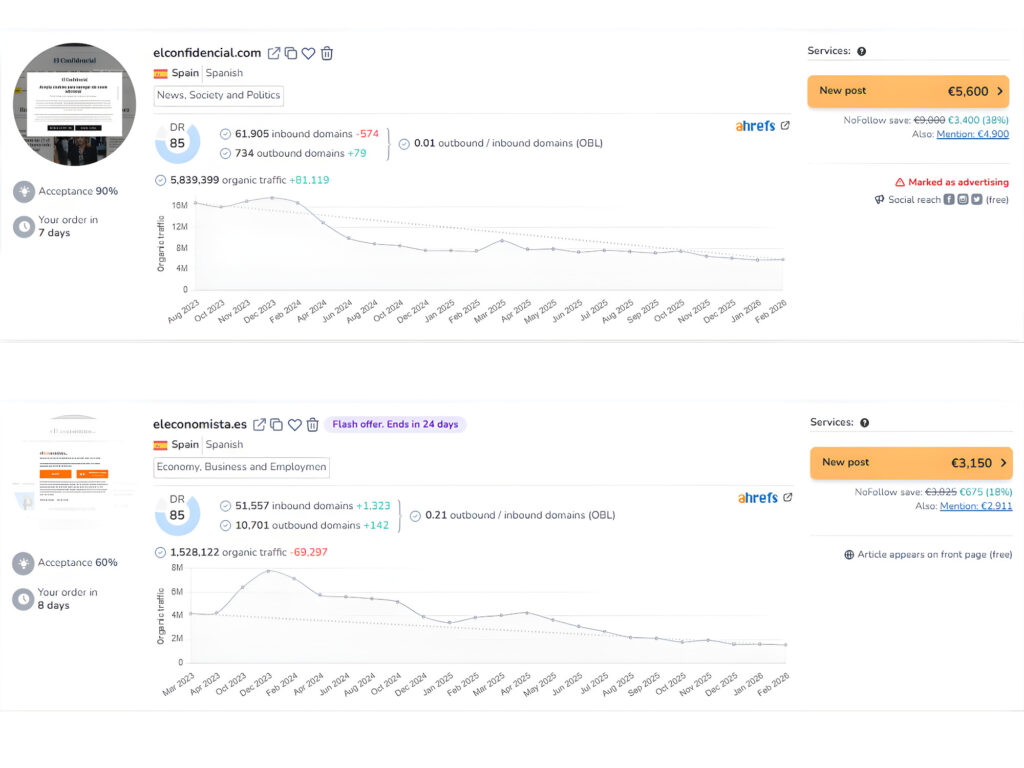Click the Services help icon for eleconomista.es
The image size is (1024, 768).
pos(864,423)
